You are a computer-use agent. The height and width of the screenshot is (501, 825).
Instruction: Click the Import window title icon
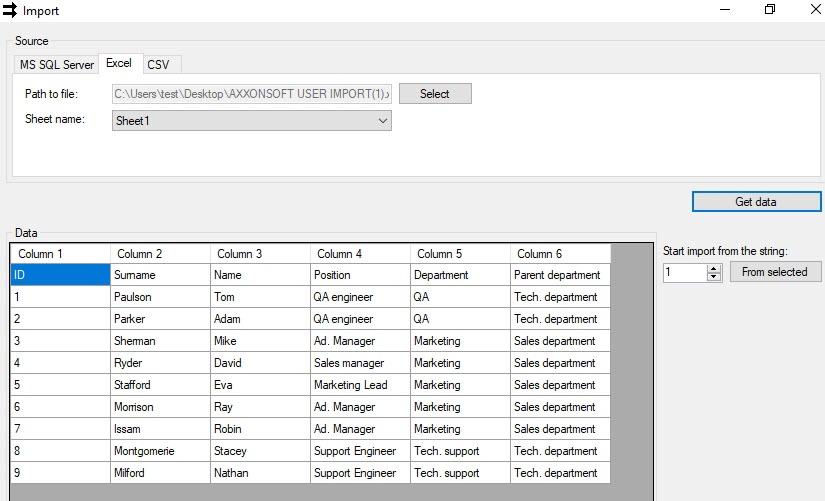coord(10,11)
